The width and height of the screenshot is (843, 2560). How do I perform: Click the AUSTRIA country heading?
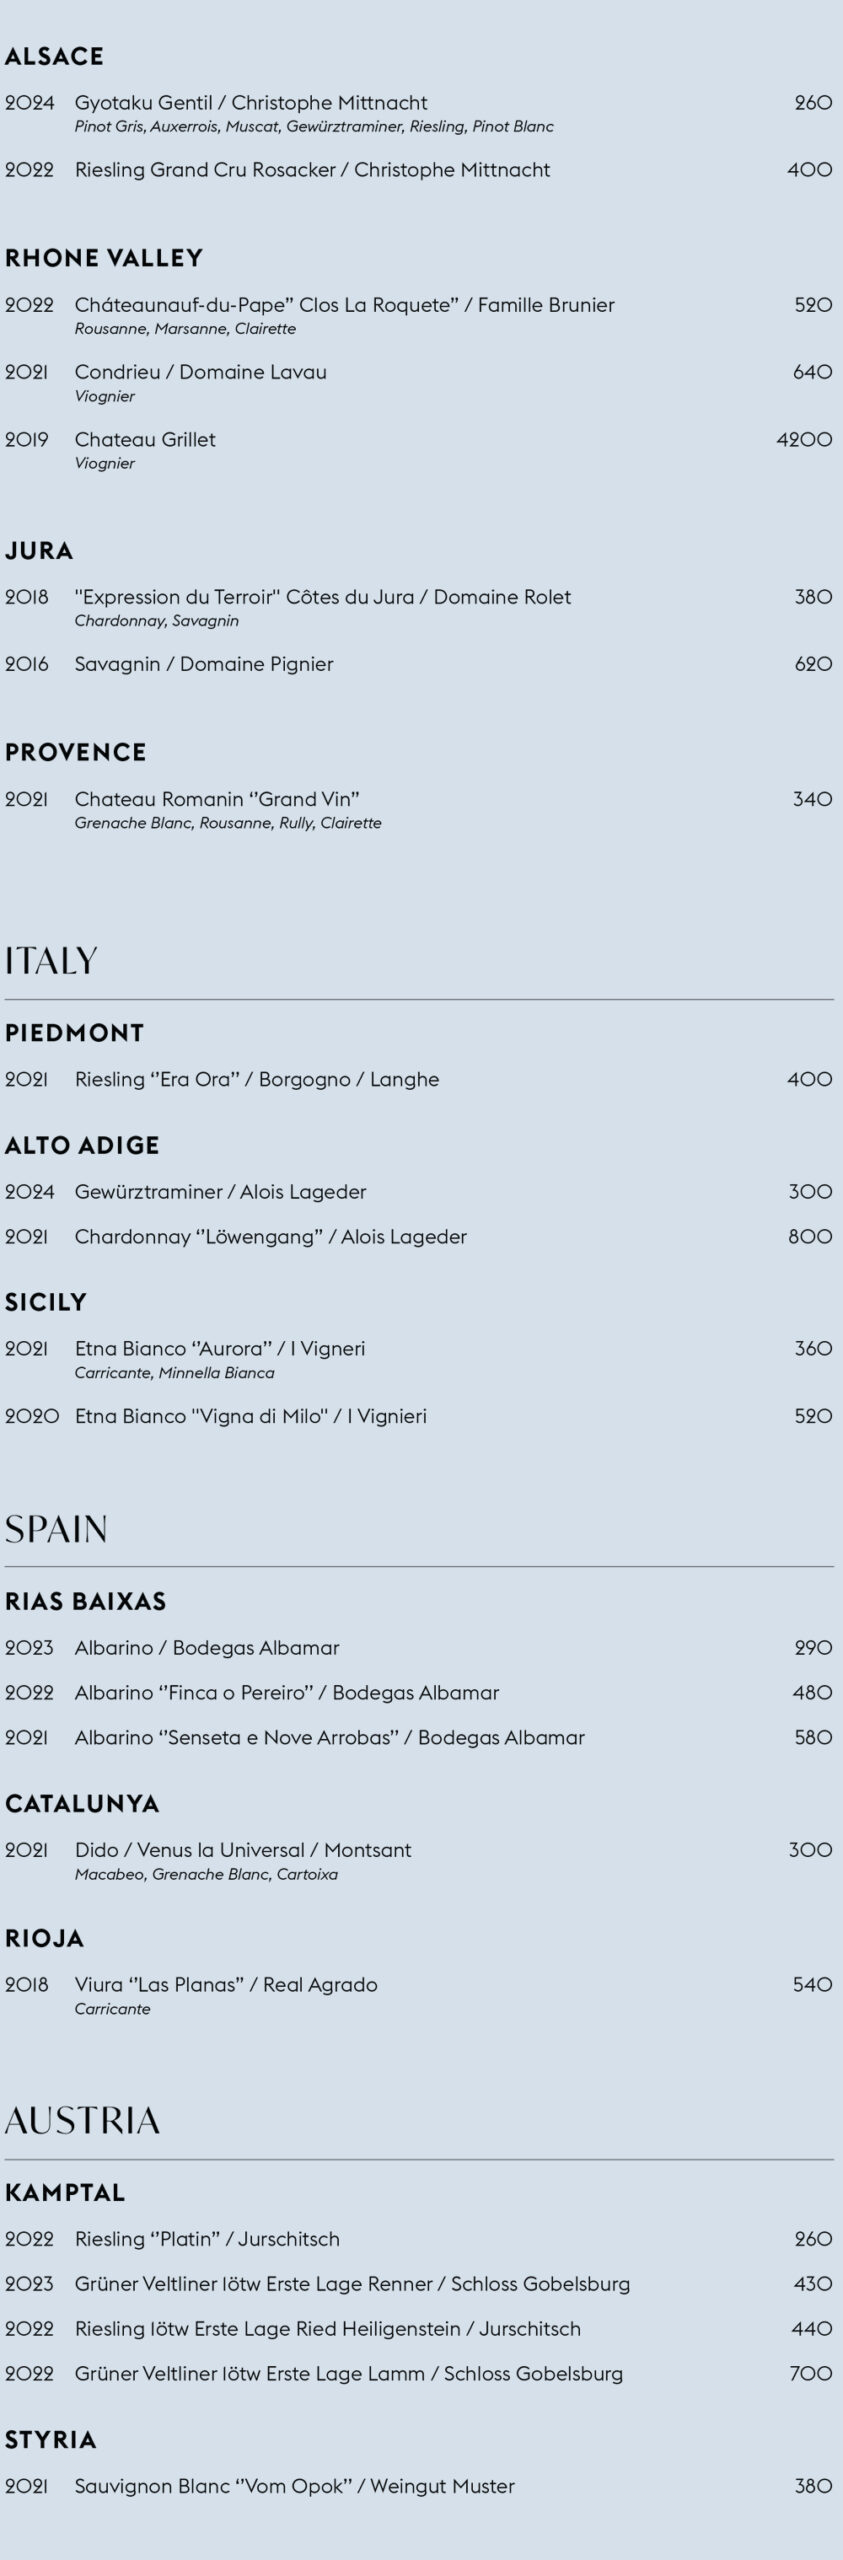tap(82, 2120)
